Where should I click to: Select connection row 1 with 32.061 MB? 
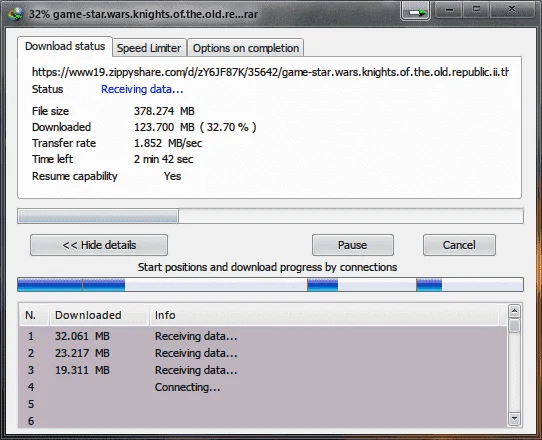[263, 336]
